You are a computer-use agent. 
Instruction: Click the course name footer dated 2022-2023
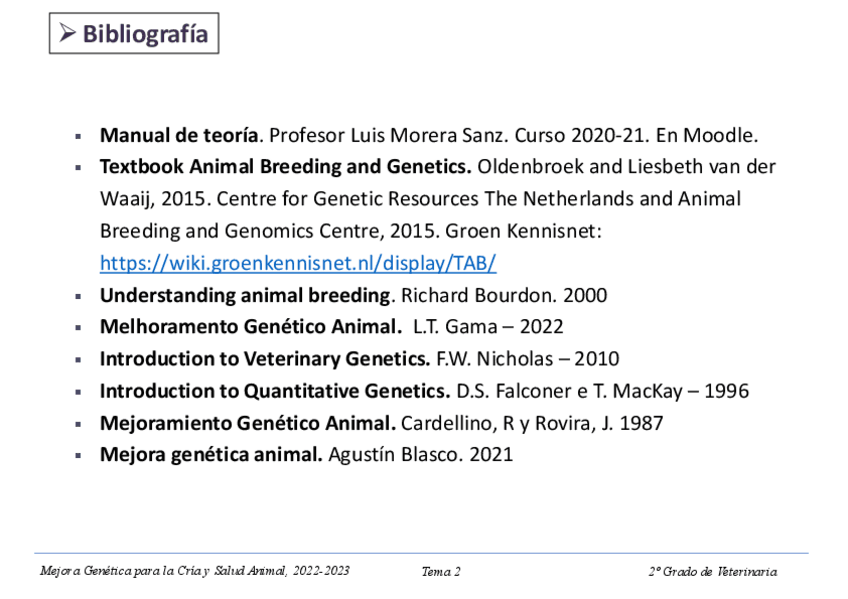click(194, 572)
